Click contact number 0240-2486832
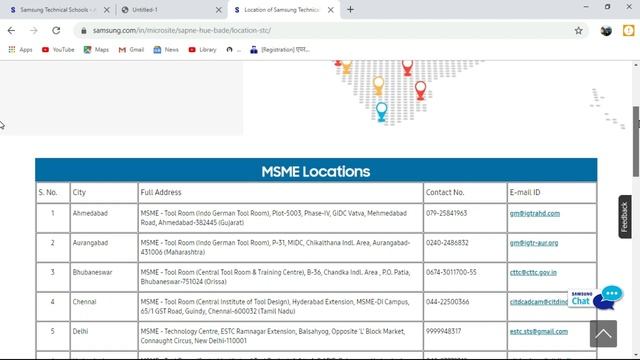This screenshot has width=640, height=360. point(447,243)
